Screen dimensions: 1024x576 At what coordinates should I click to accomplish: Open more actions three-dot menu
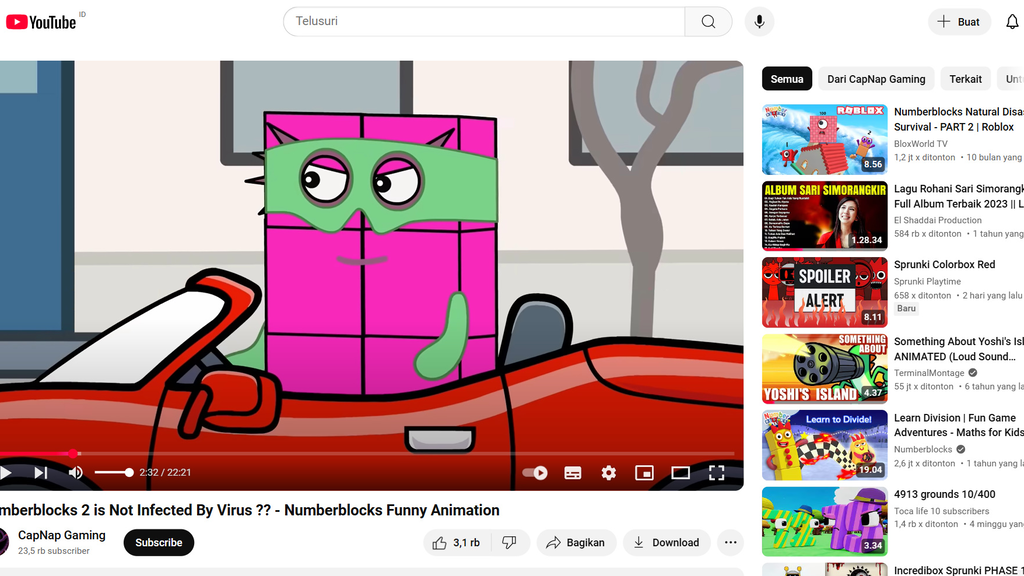(730, 543)
